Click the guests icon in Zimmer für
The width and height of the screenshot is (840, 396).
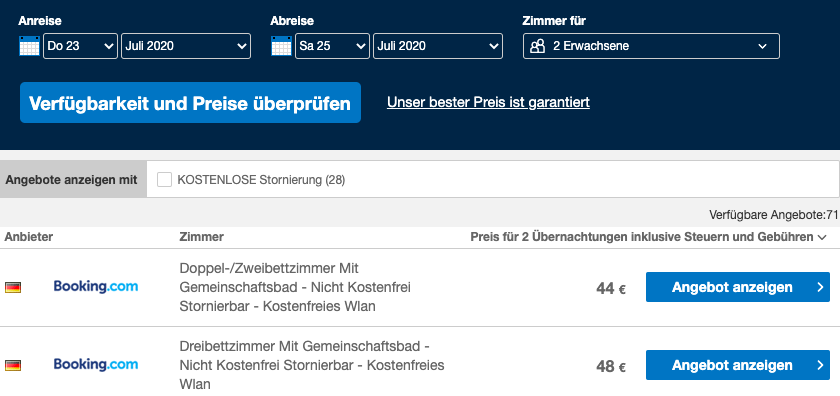[537, 46]
